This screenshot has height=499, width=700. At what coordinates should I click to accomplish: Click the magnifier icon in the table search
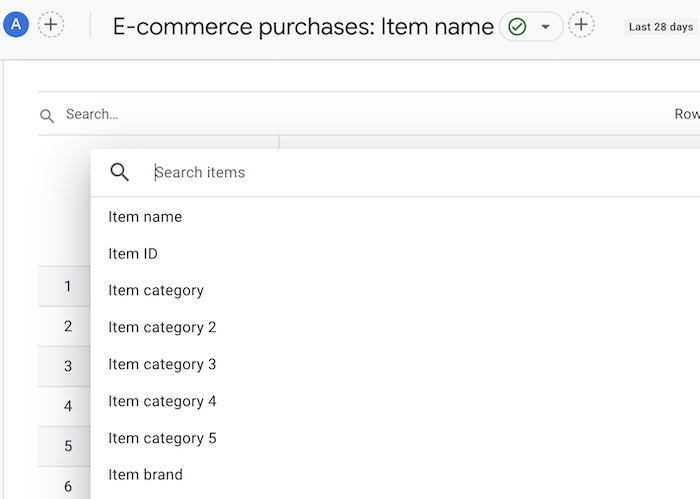[47, 116]
